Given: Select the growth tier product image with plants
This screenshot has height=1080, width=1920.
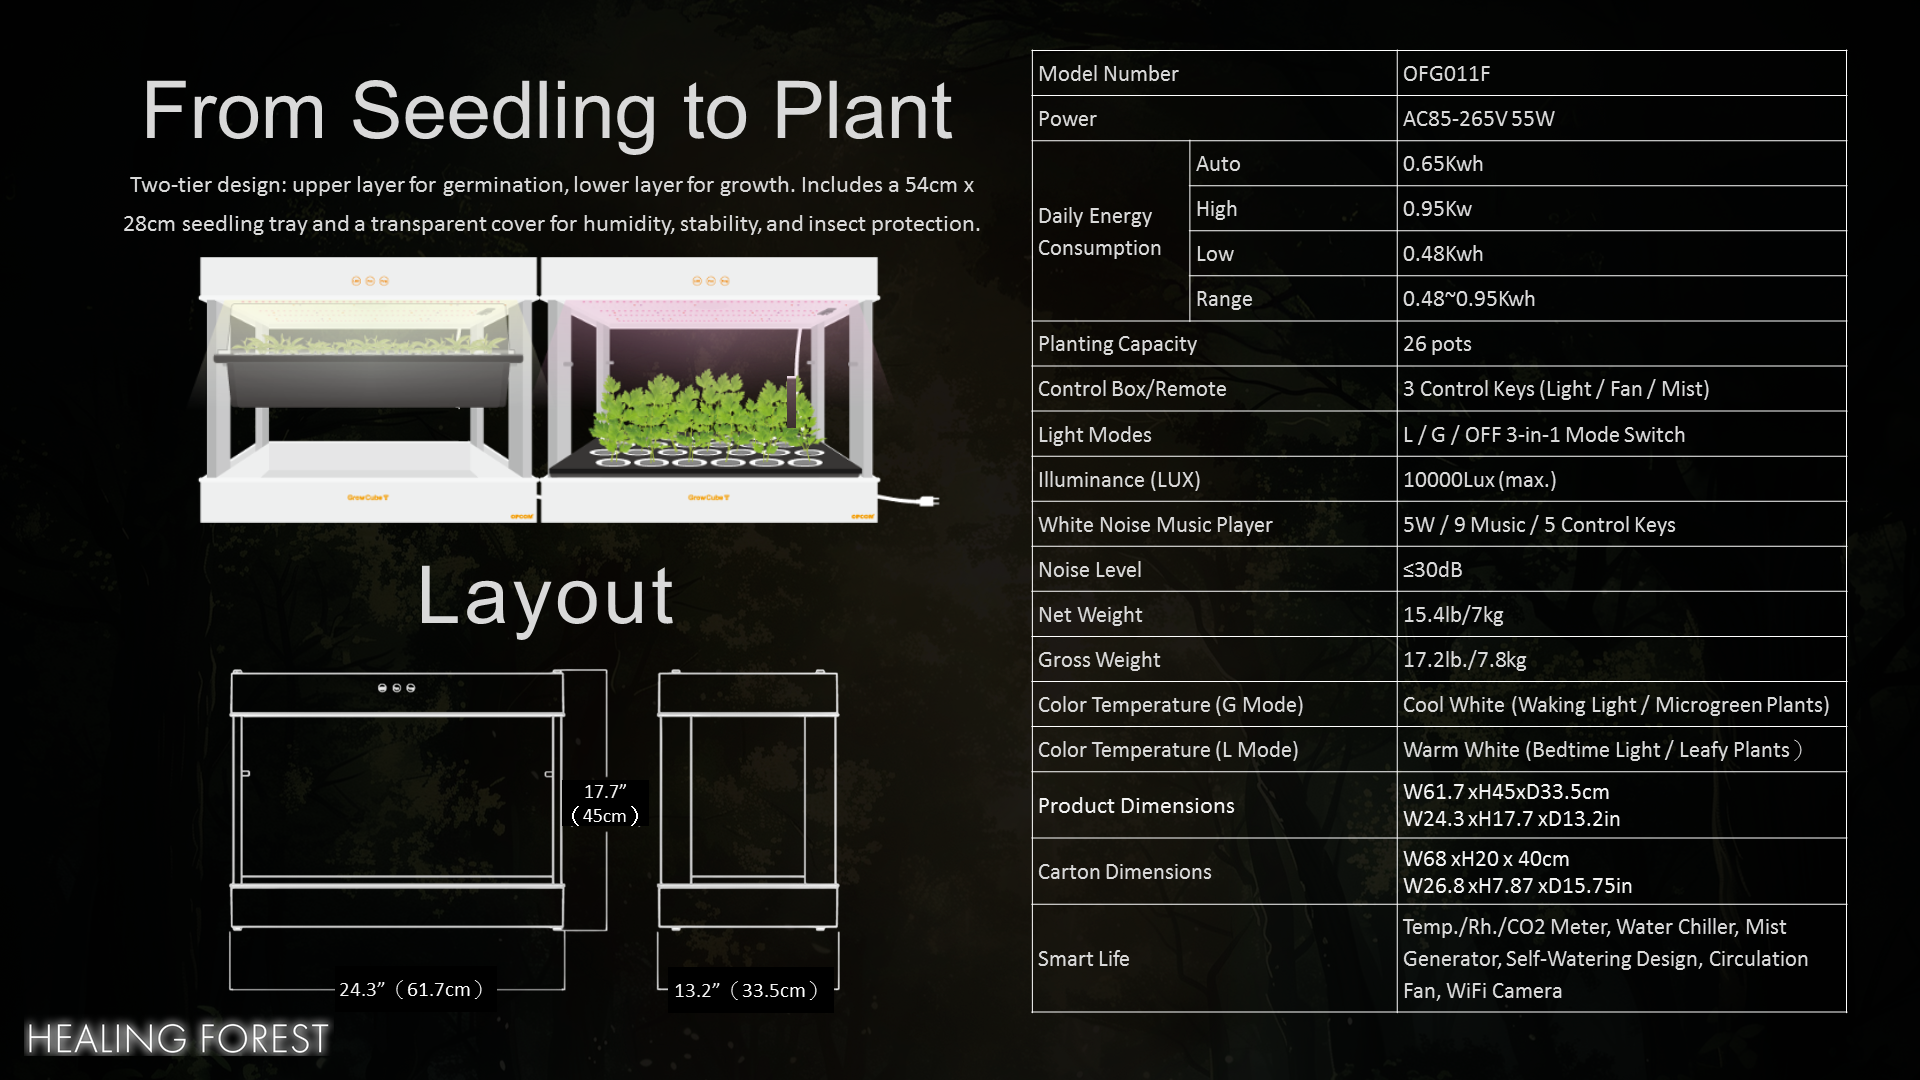Looking at the screenshot, I should [710, 390].
